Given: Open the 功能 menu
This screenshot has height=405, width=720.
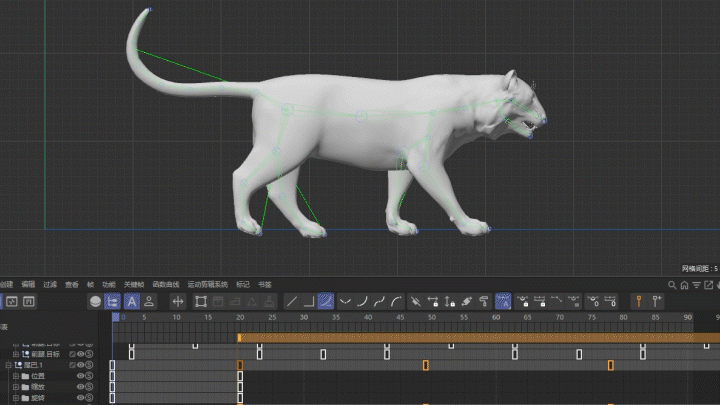Looking at the screenshot, I should click(109, 285).
